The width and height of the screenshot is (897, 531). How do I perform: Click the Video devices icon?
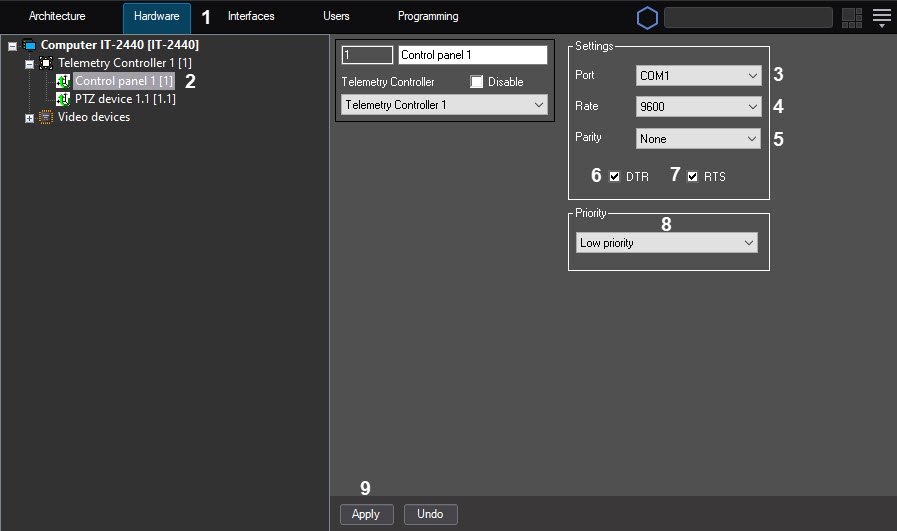[x=46, y=117]
